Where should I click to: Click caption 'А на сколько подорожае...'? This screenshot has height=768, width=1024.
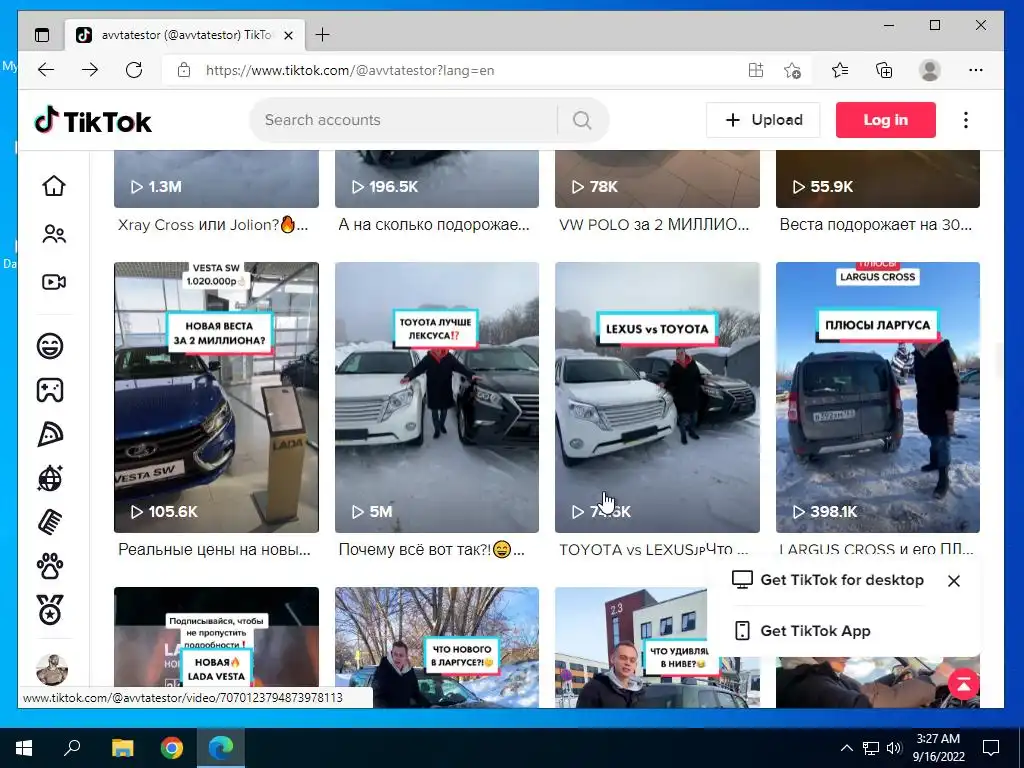coord(434,225)
